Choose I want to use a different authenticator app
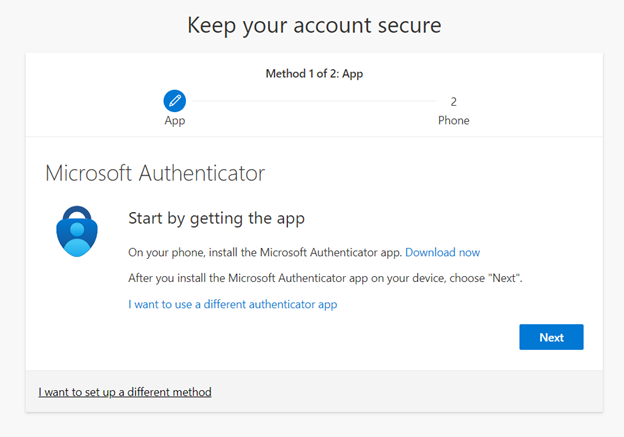The image size is (624, 437). pos(232,304)
